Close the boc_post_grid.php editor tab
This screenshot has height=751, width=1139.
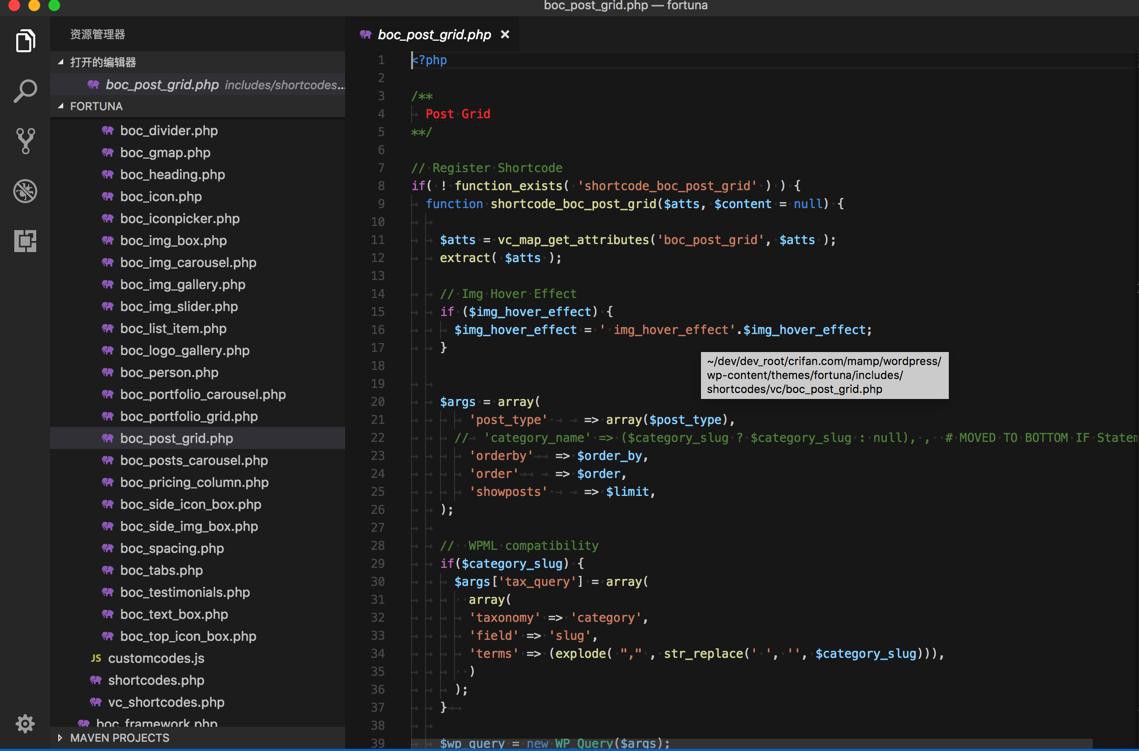point(505,34)
